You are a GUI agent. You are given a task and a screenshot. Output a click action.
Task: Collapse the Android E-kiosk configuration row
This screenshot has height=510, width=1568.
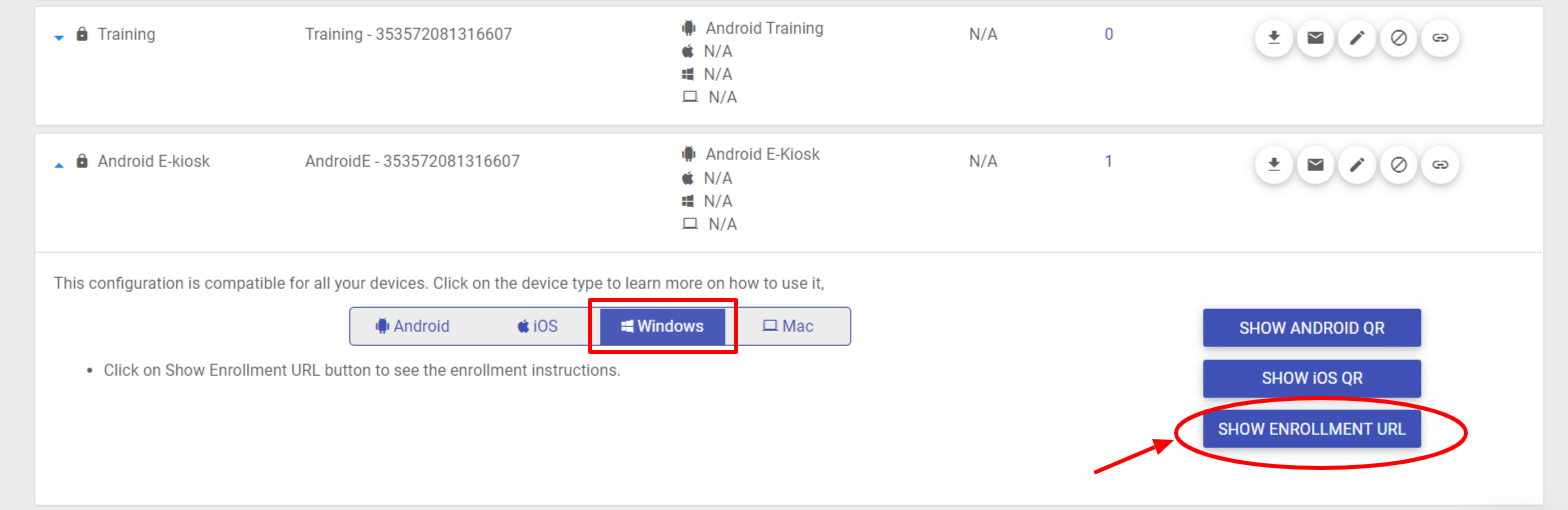click(59, 163)
